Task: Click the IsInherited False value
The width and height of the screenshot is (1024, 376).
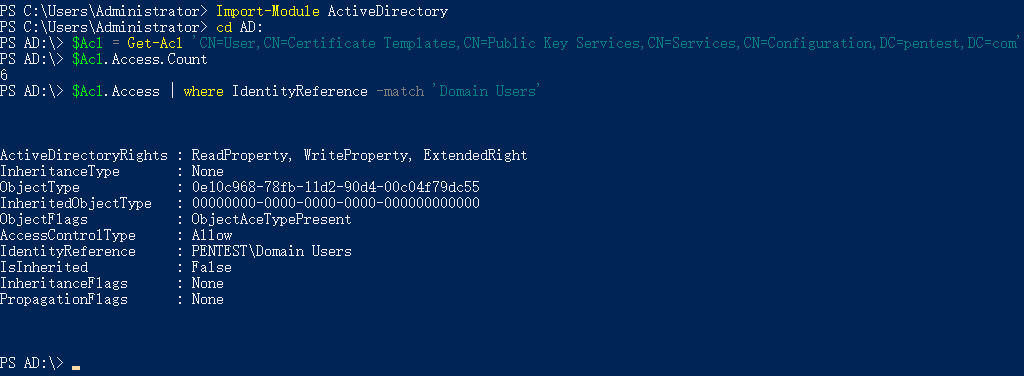Action: point(212,267)
